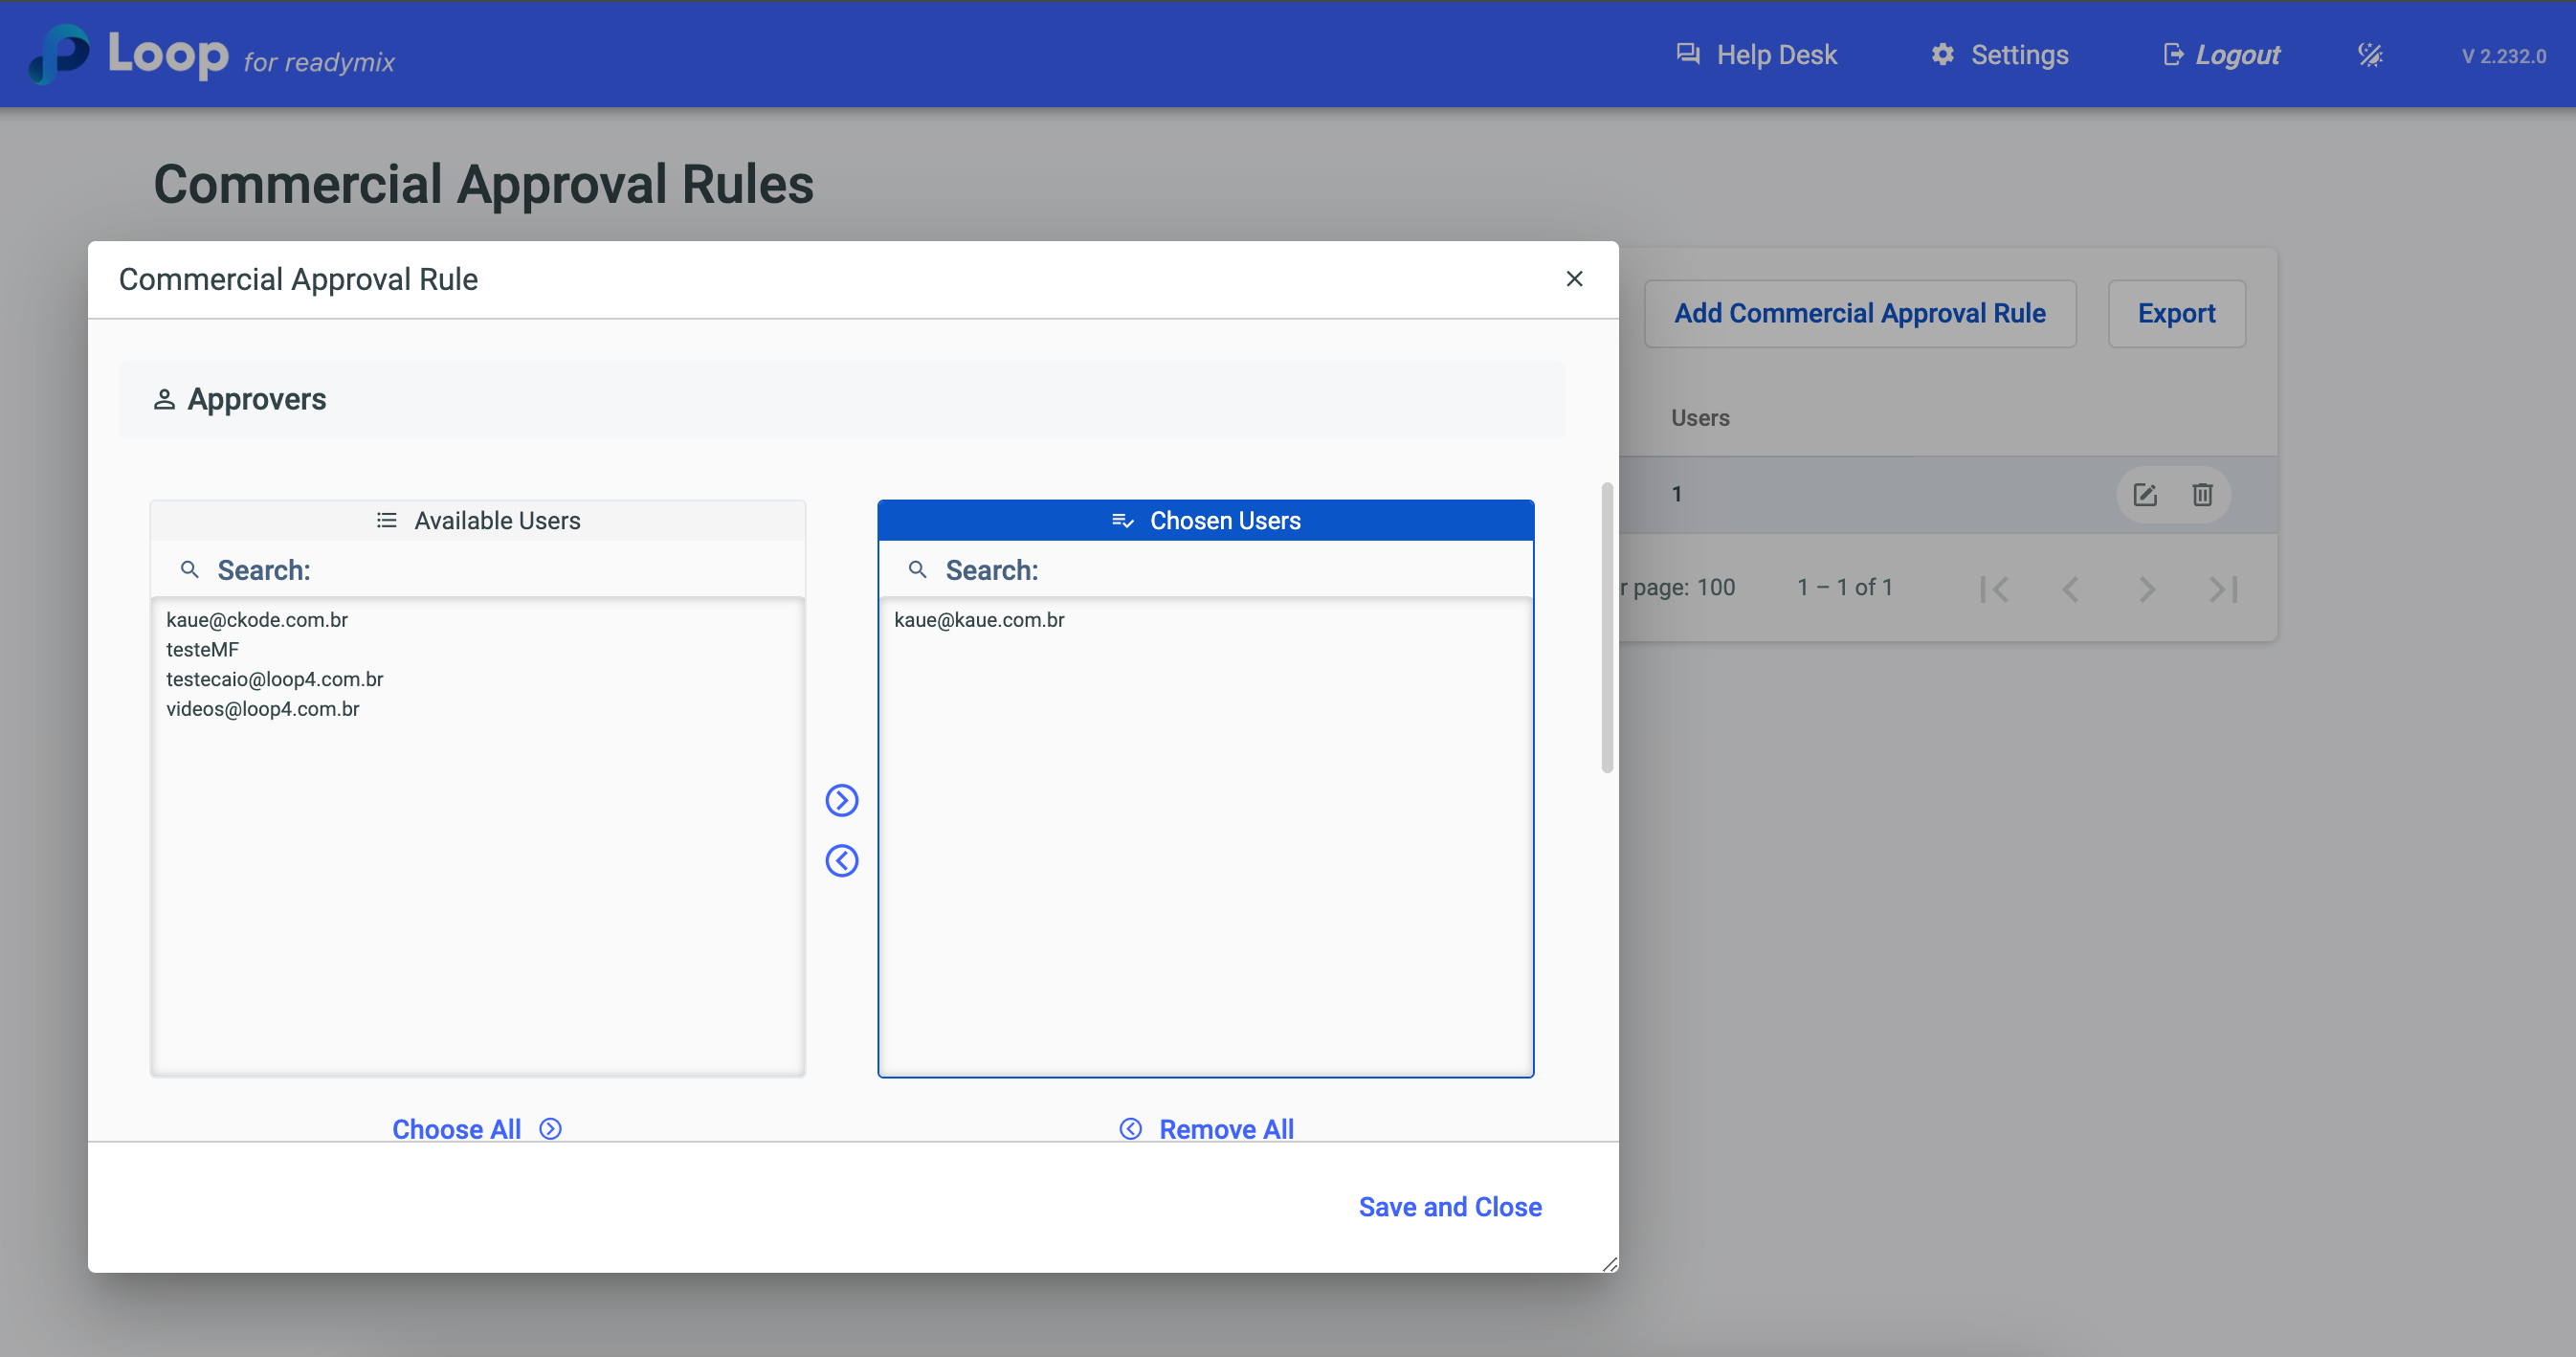Click the edit rule pencil icon

(x=2144, y=494)
